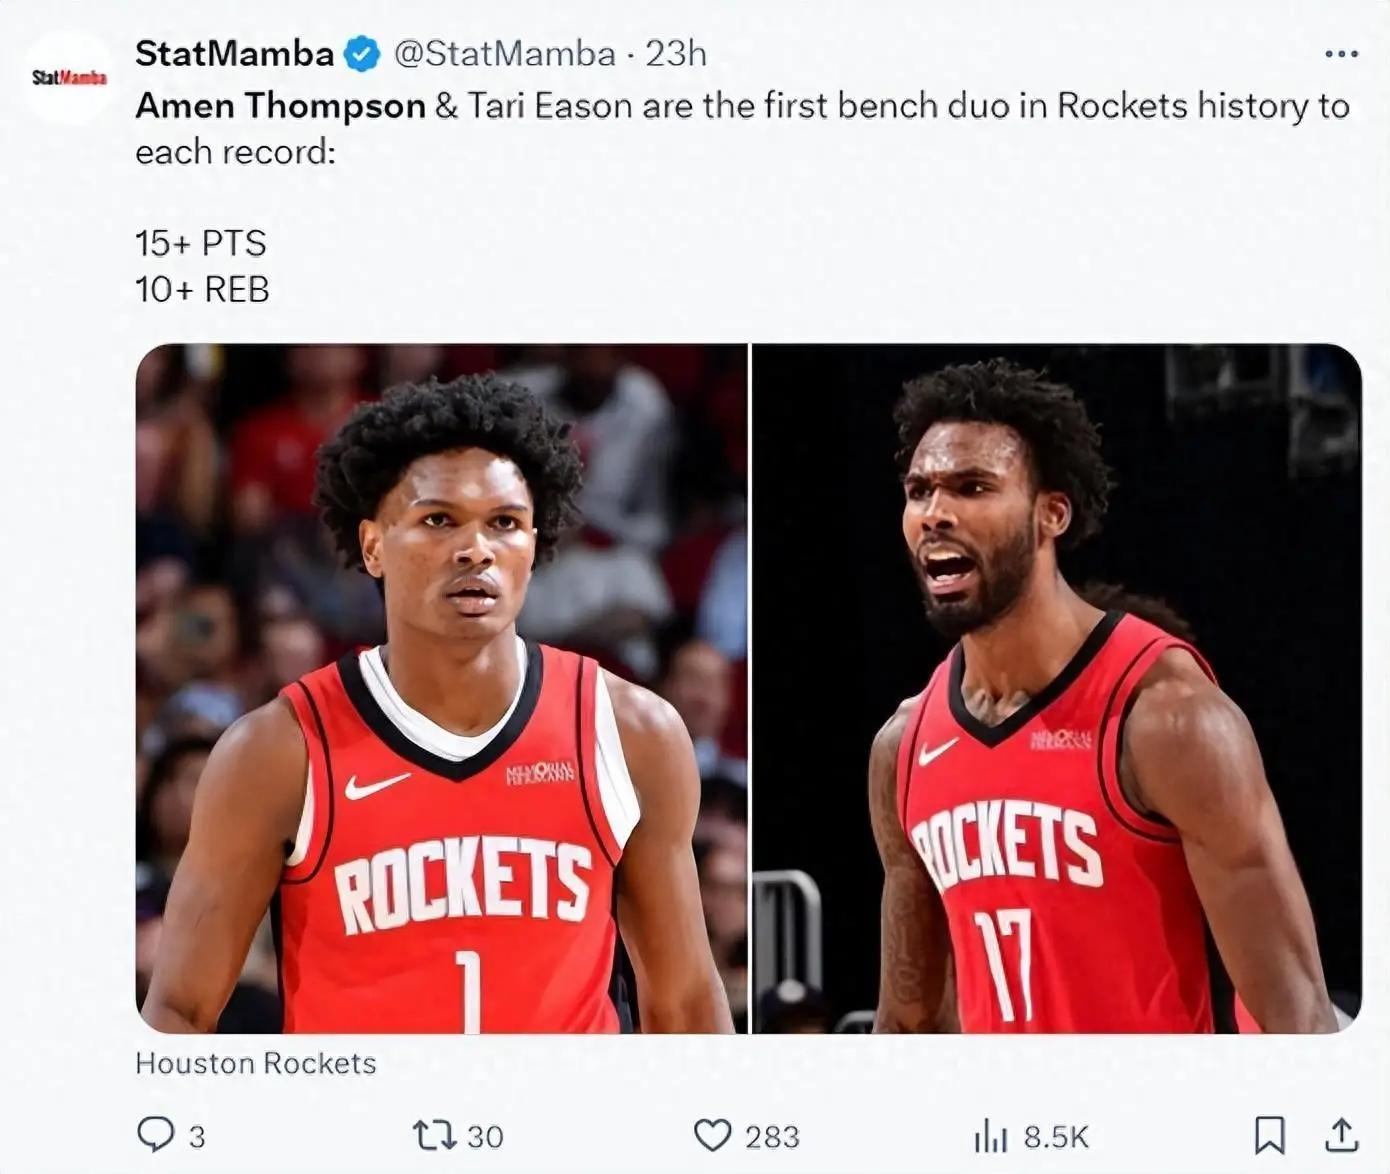Open the three-dot more options menu
The height and width of the screenshot is (1174, 1390).
click(x=1341, y=54)
